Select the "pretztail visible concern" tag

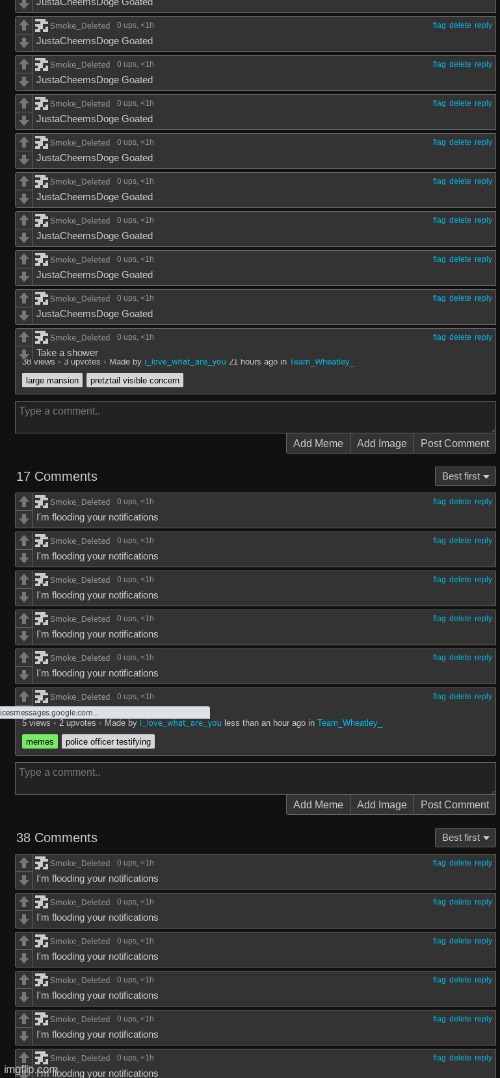point(135,380)
